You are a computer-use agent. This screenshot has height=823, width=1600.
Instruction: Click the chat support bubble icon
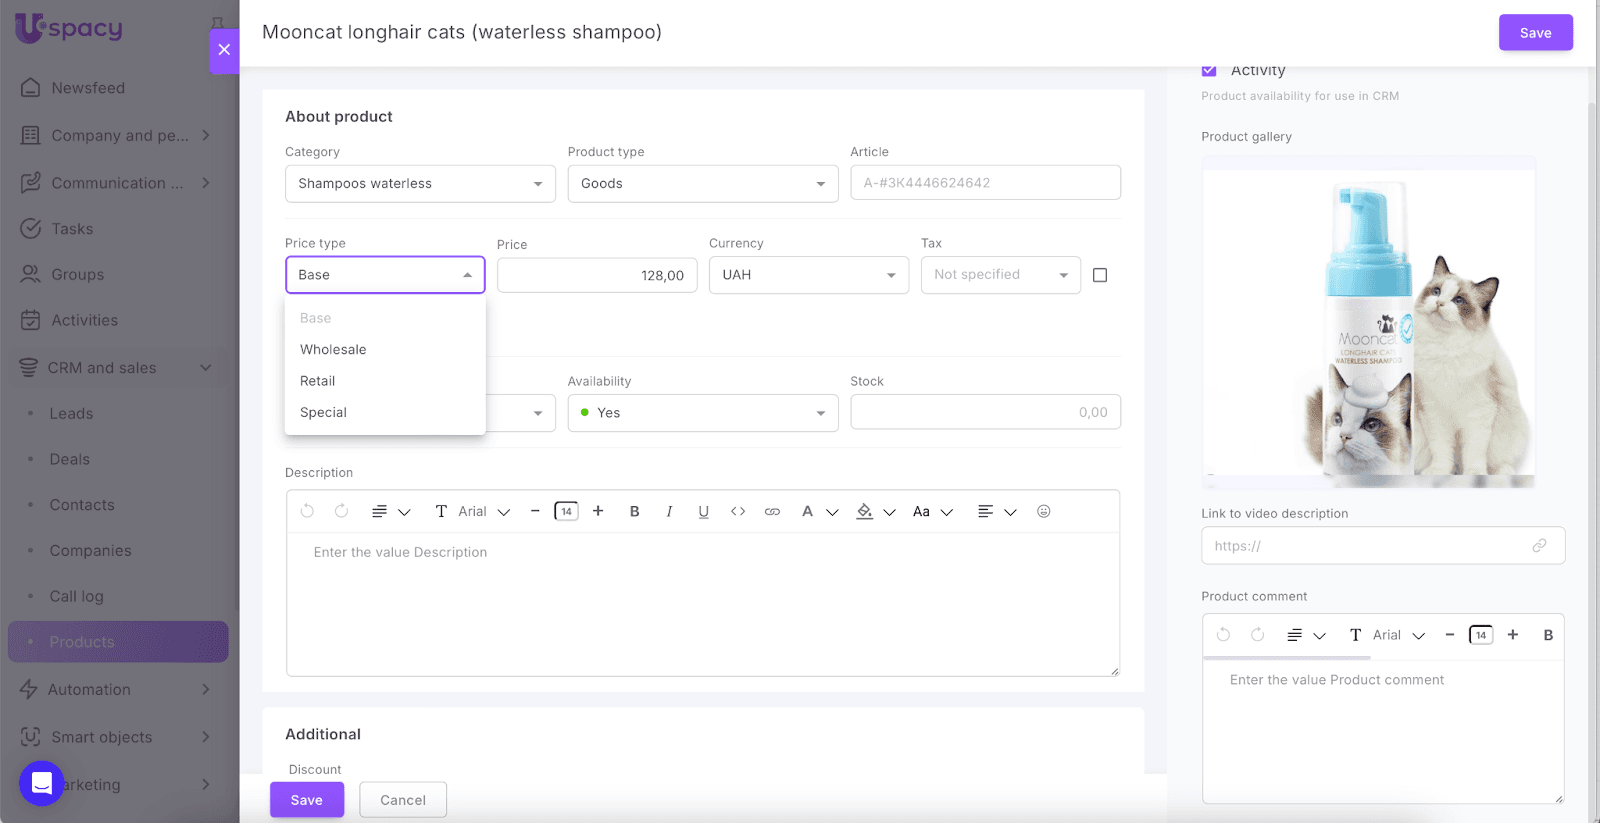[41, 783]
